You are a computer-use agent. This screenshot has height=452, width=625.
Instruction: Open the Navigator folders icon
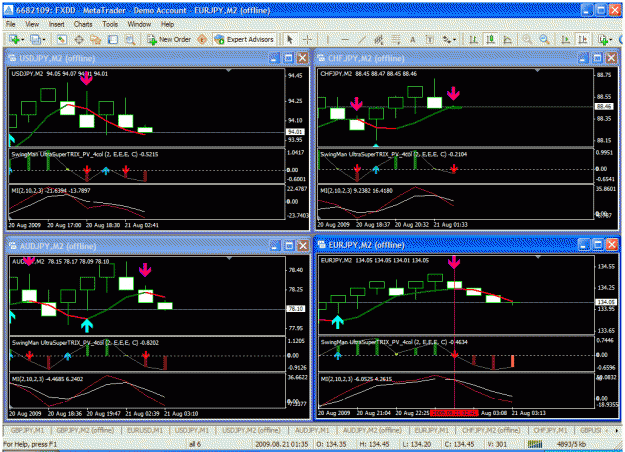pyautogui.click(x=96, y=39)
